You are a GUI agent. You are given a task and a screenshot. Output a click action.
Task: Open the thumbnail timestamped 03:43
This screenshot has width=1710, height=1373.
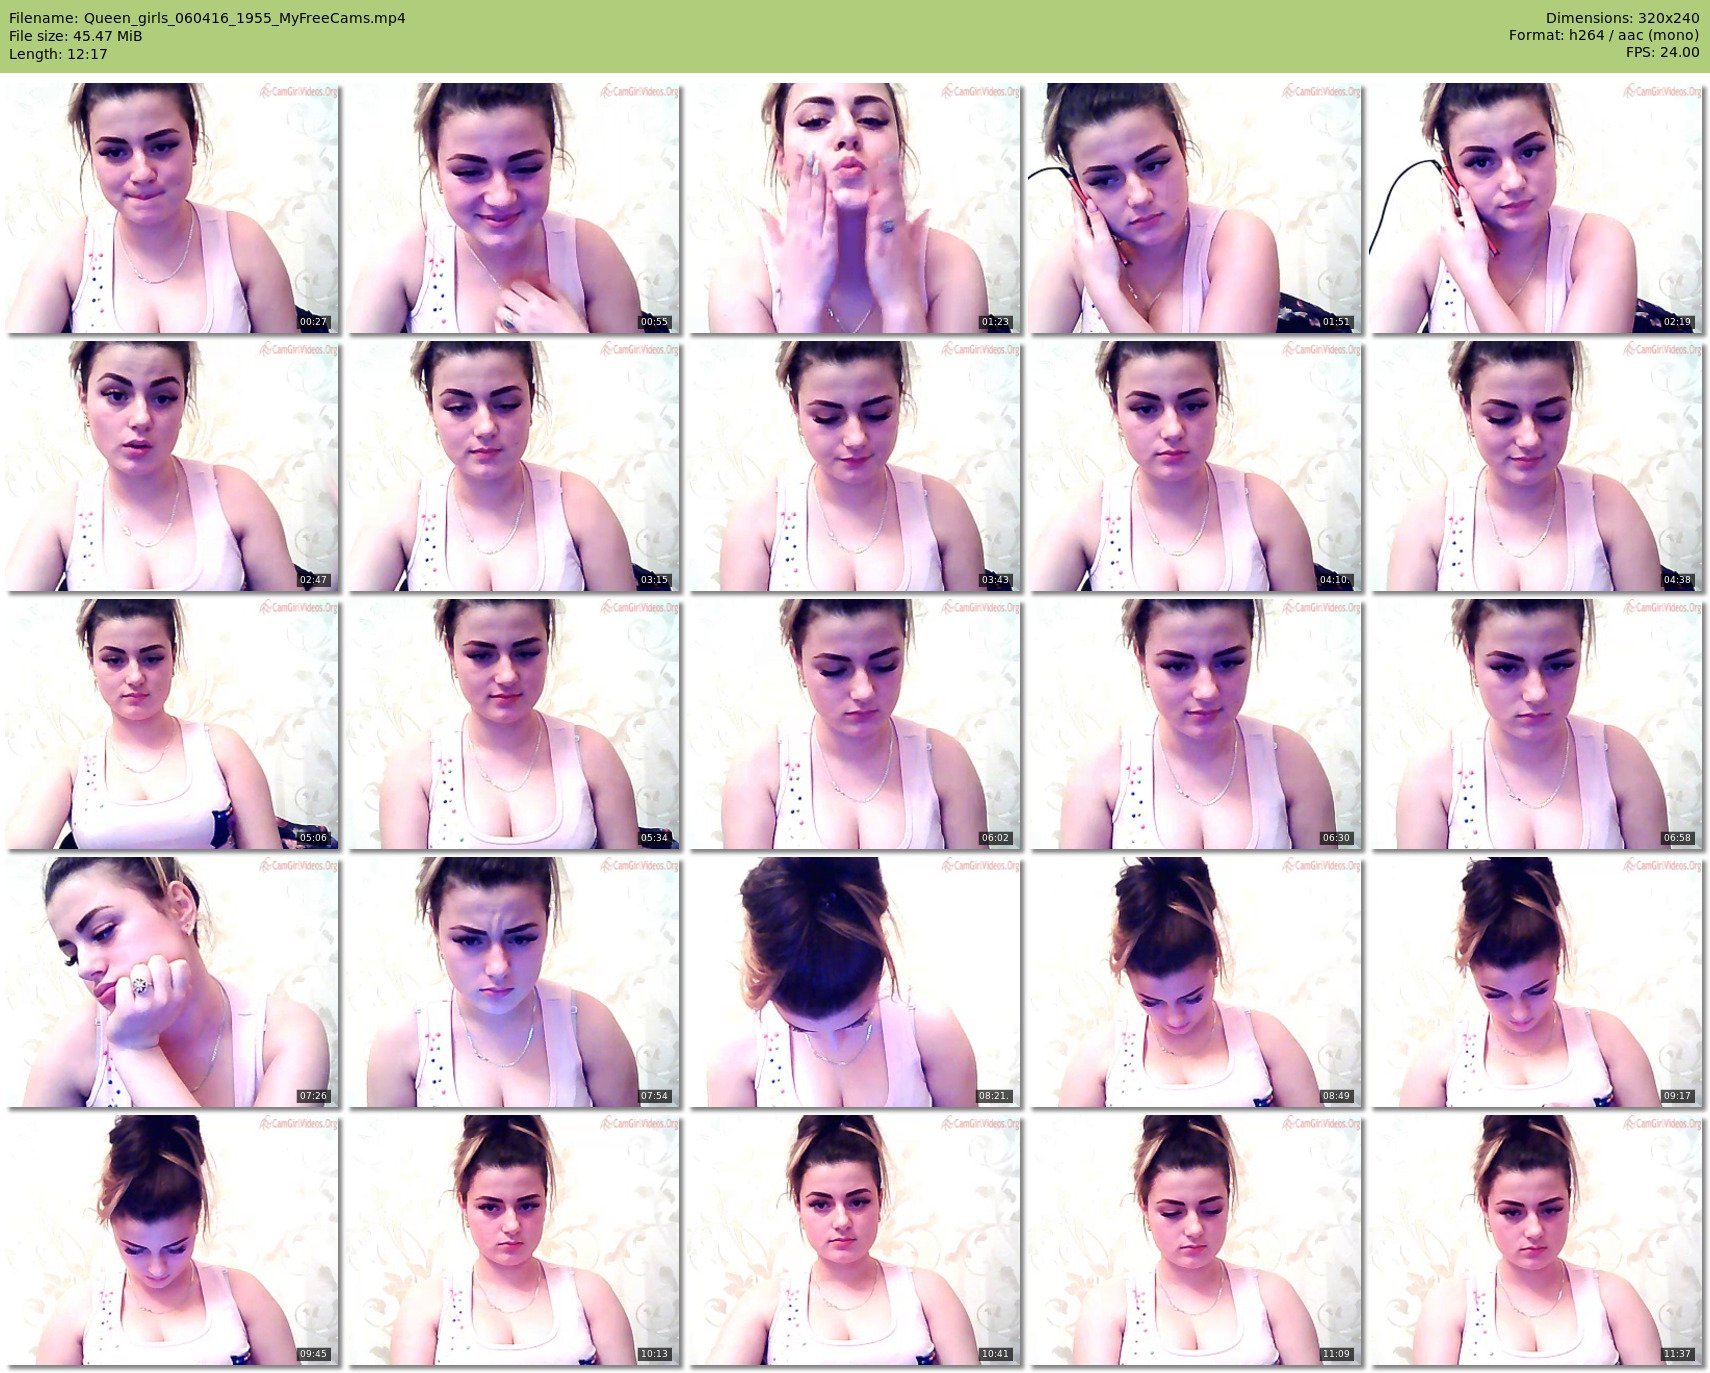pos(855,466)
